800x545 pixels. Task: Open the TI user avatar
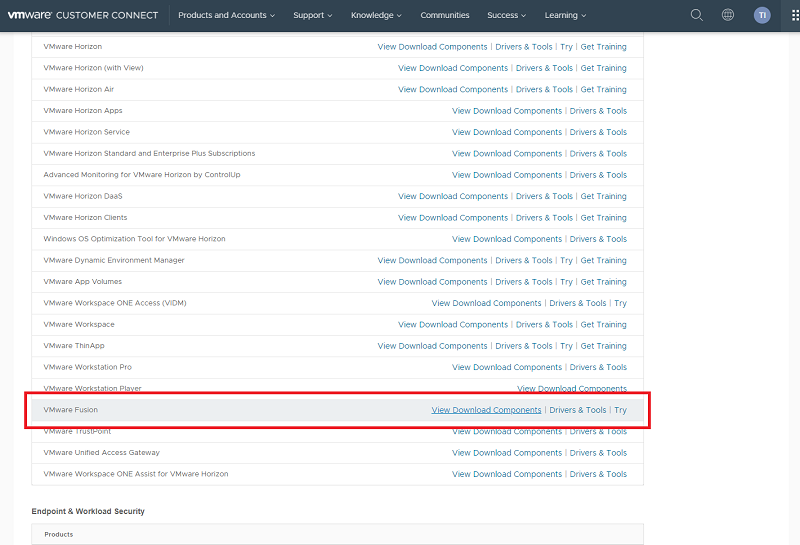click(x=762, y=15)
